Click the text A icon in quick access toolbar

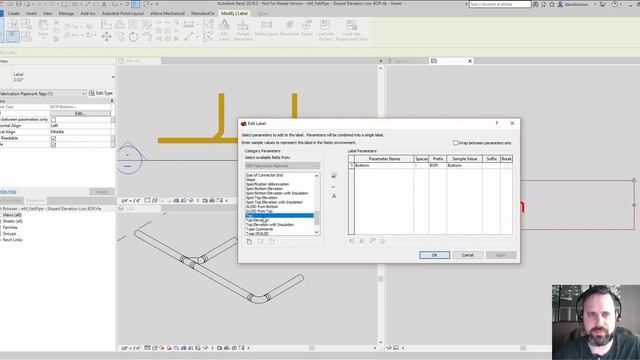point(104,4)
